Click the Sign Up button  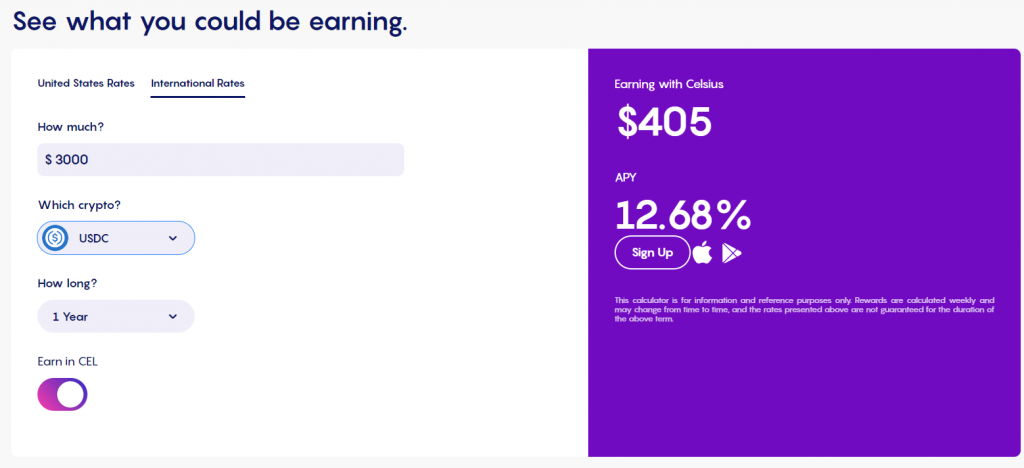point(652,253)
